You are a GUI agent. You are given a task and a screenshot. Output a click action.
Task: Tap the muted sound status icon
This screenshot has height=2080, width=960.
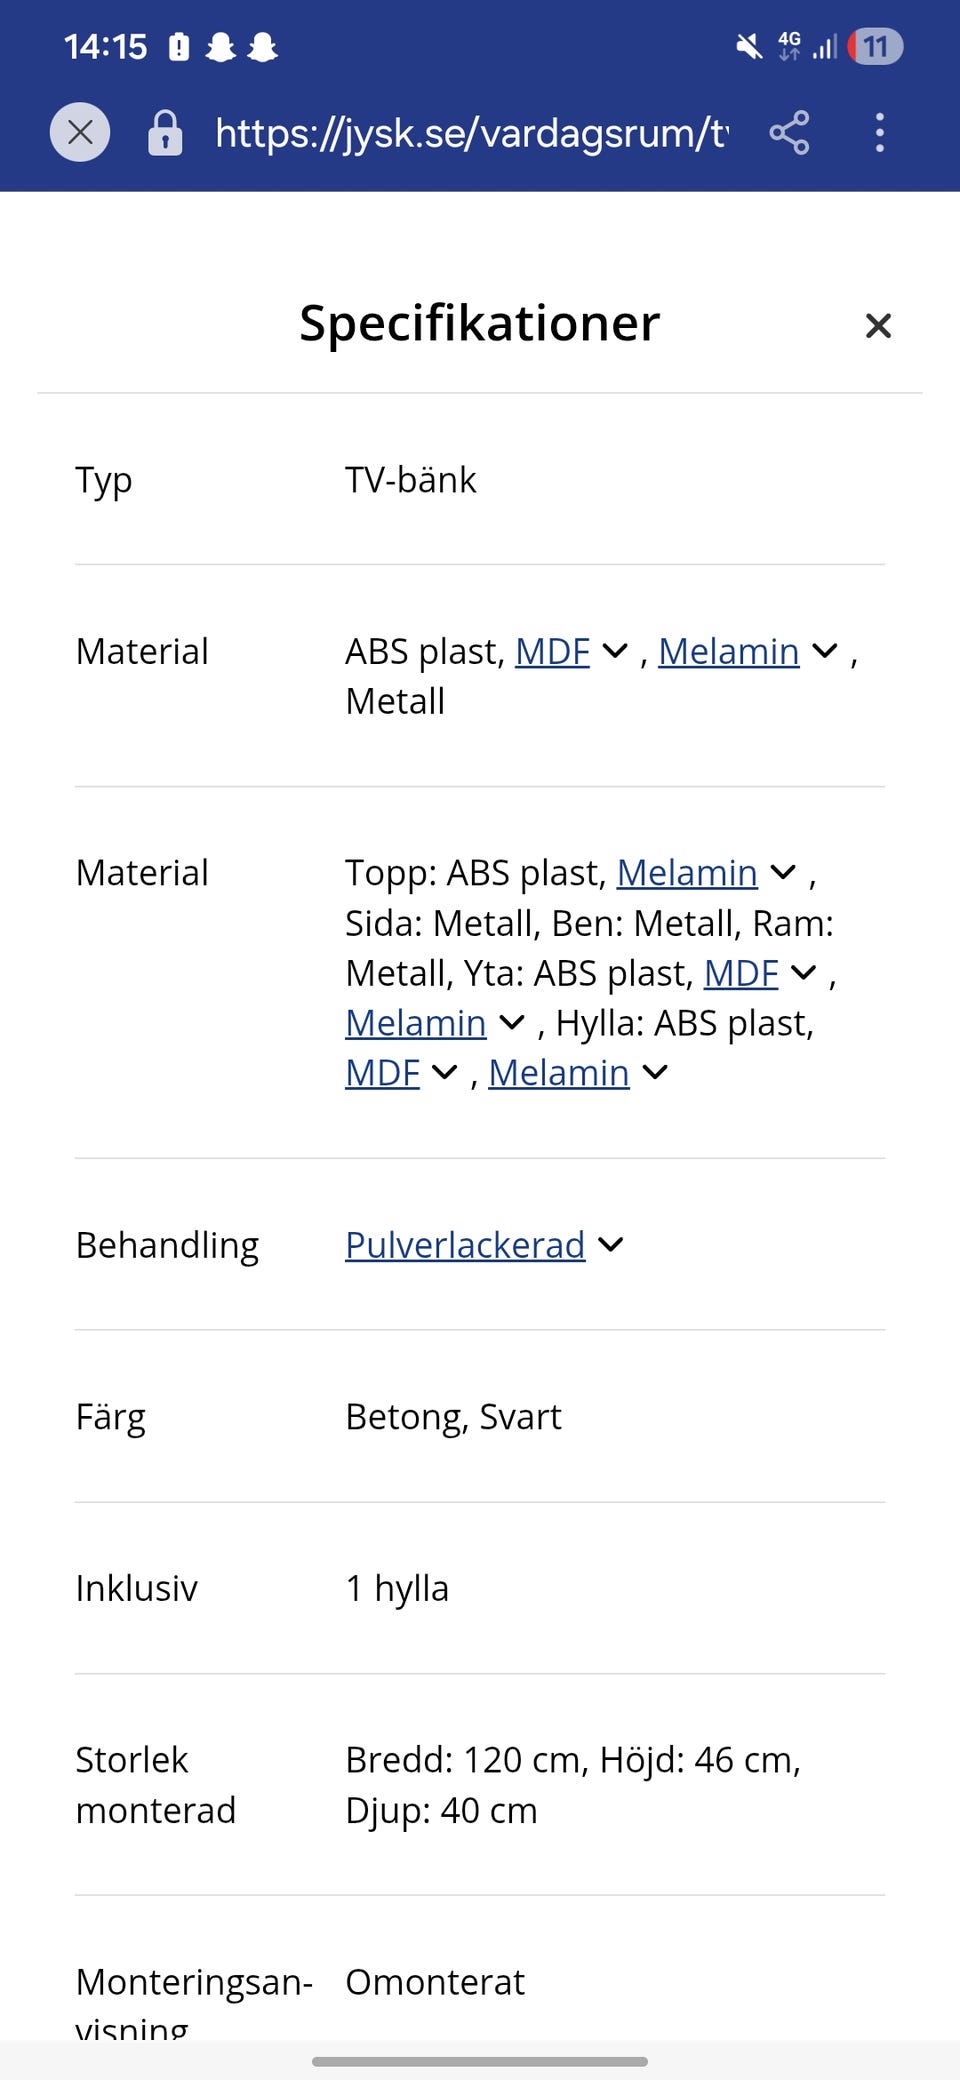748,46
